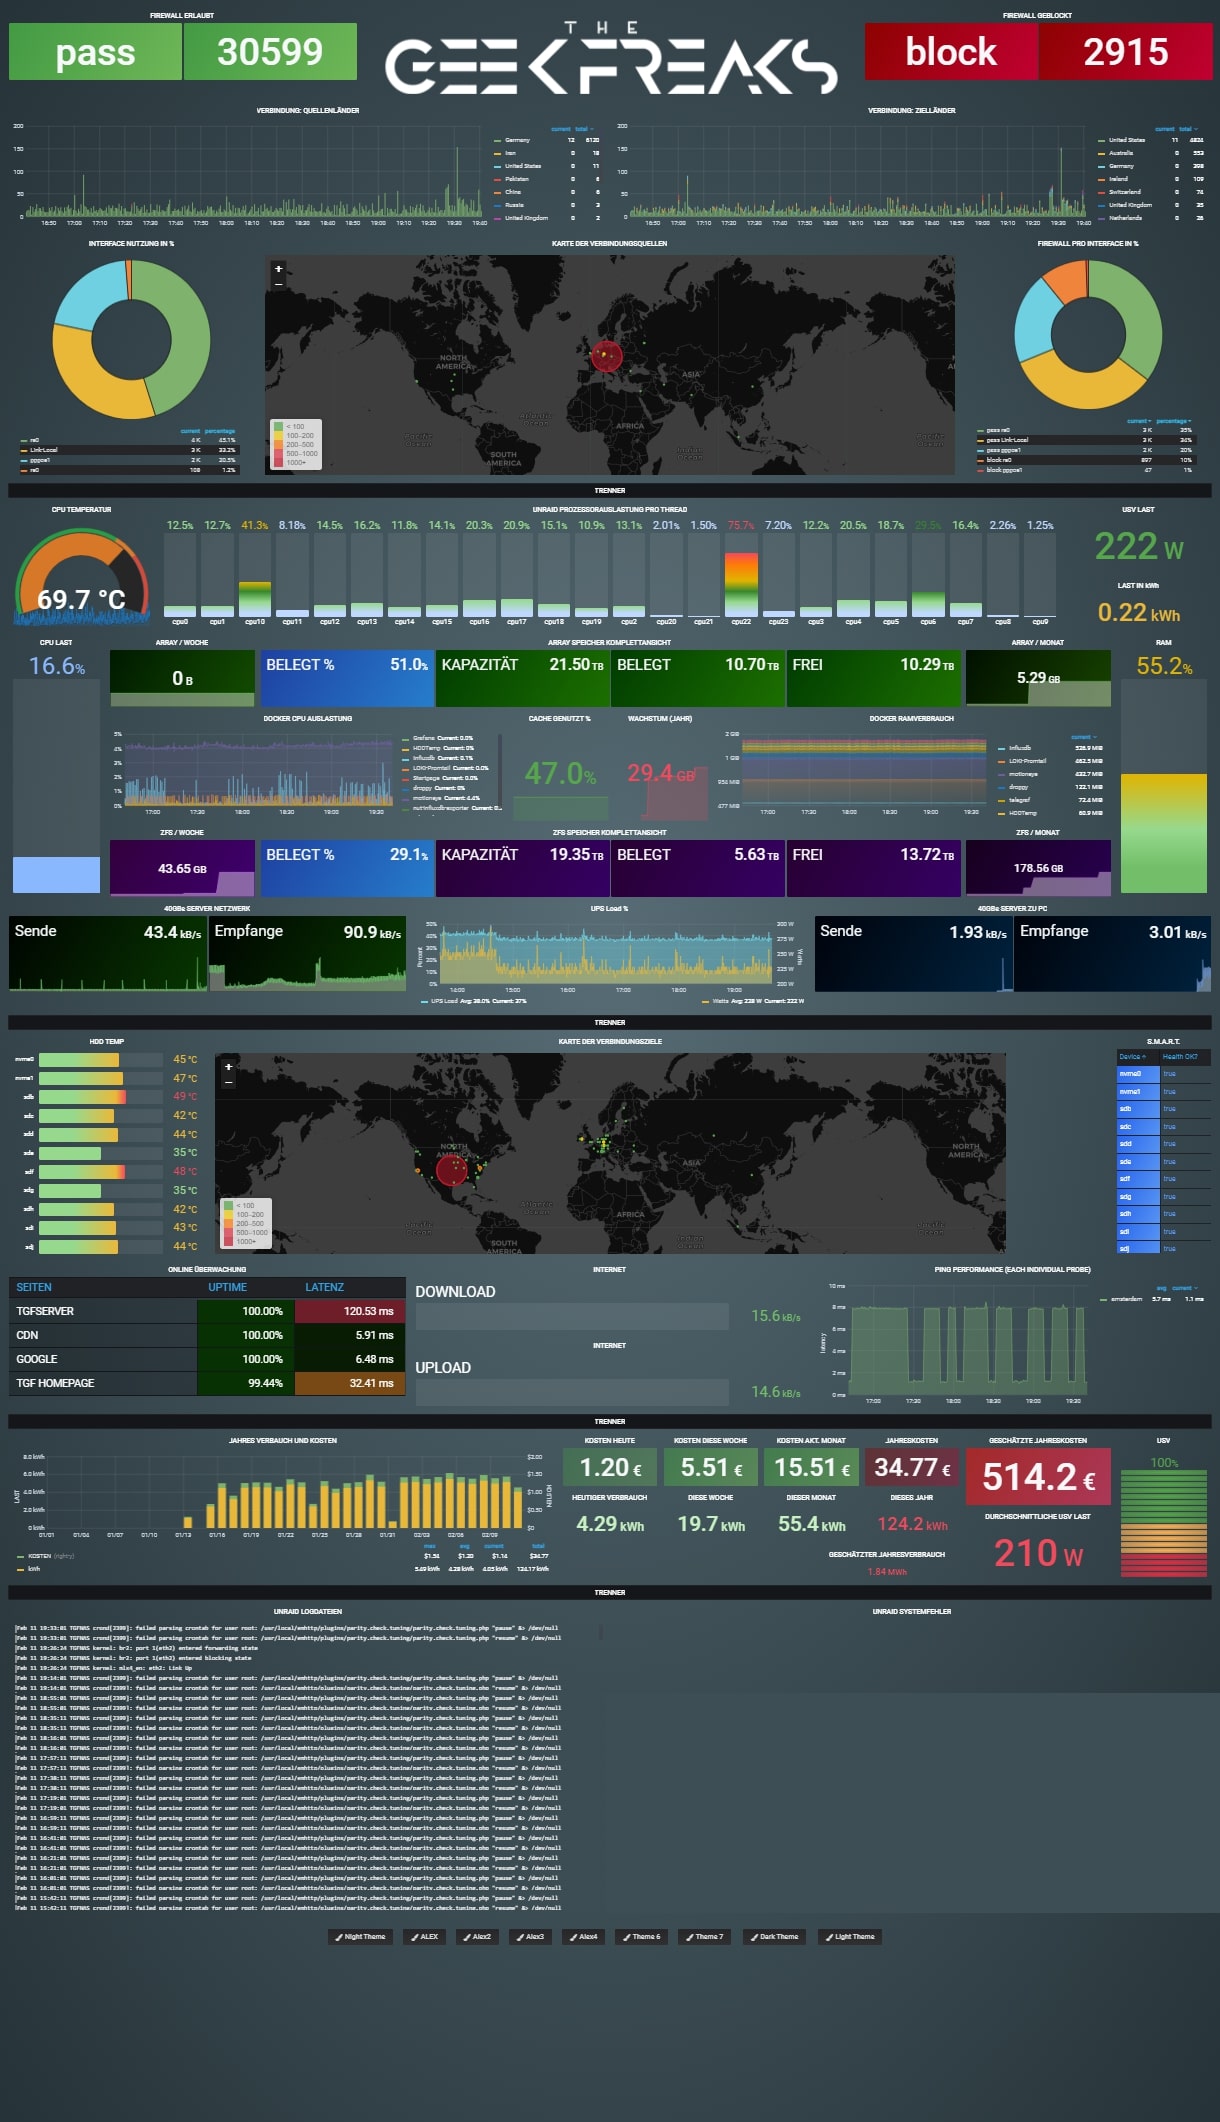This screenshot has height=2122, width=1220.
Task: Switch to the Alex3 theme
Action: [531, 1936]
